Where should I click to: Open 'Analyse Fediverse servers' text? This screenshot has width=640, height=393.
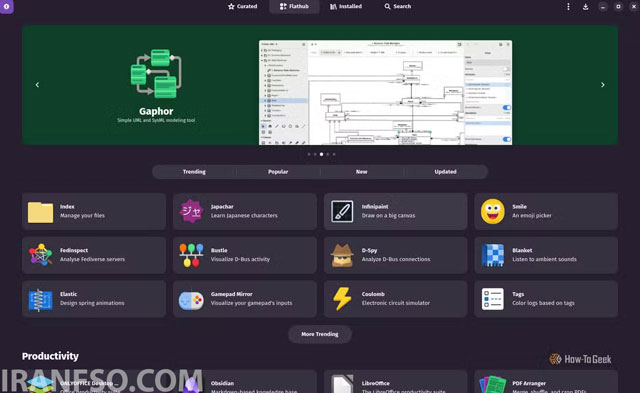92,259
